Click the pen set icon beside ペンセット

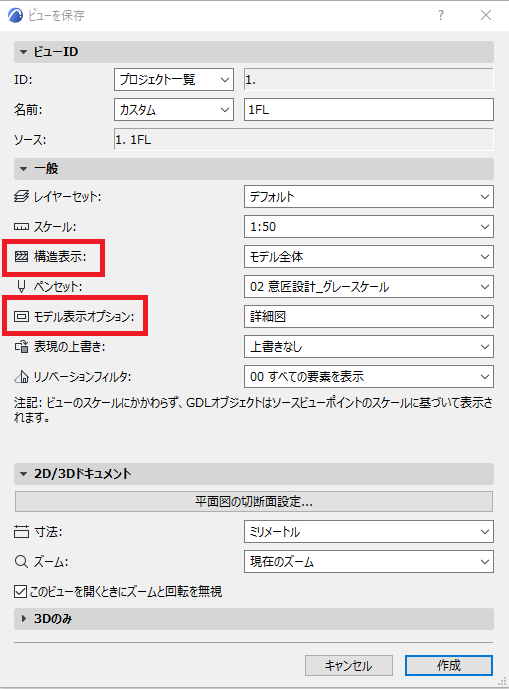[21, 287]
